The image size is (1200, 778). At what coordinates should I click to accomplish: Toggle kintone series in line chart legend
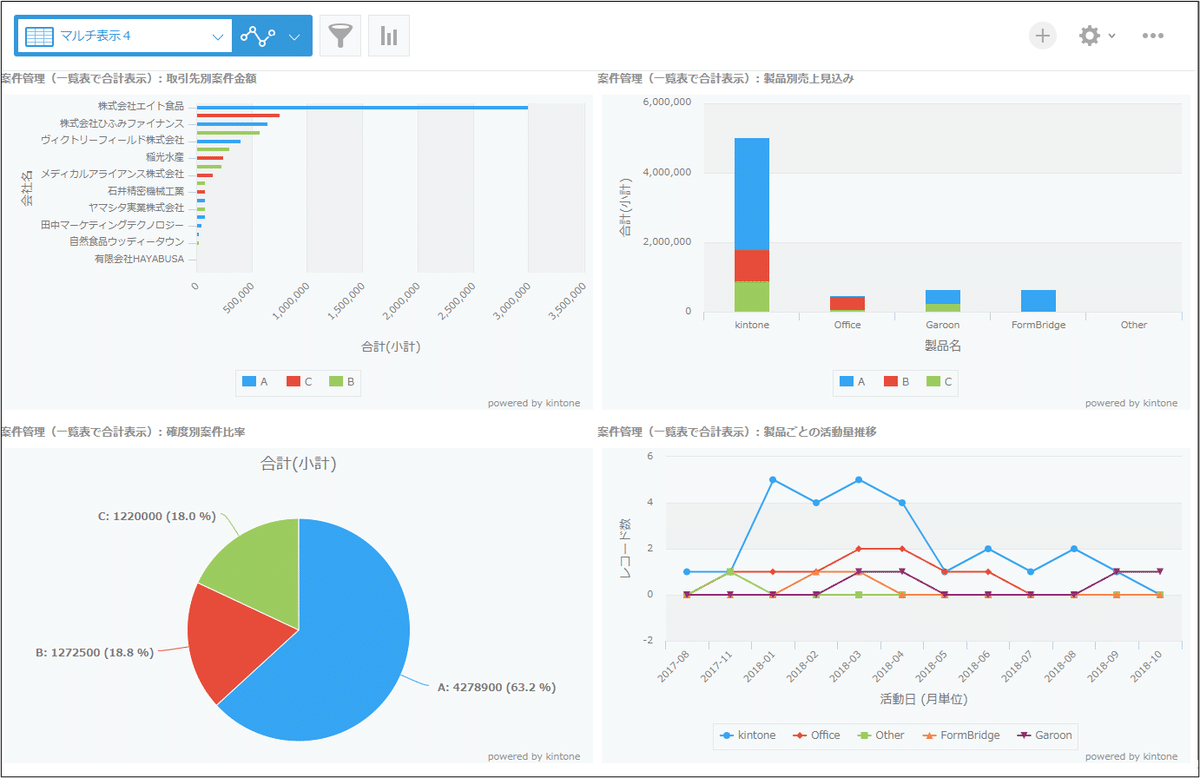coord(748,735)
